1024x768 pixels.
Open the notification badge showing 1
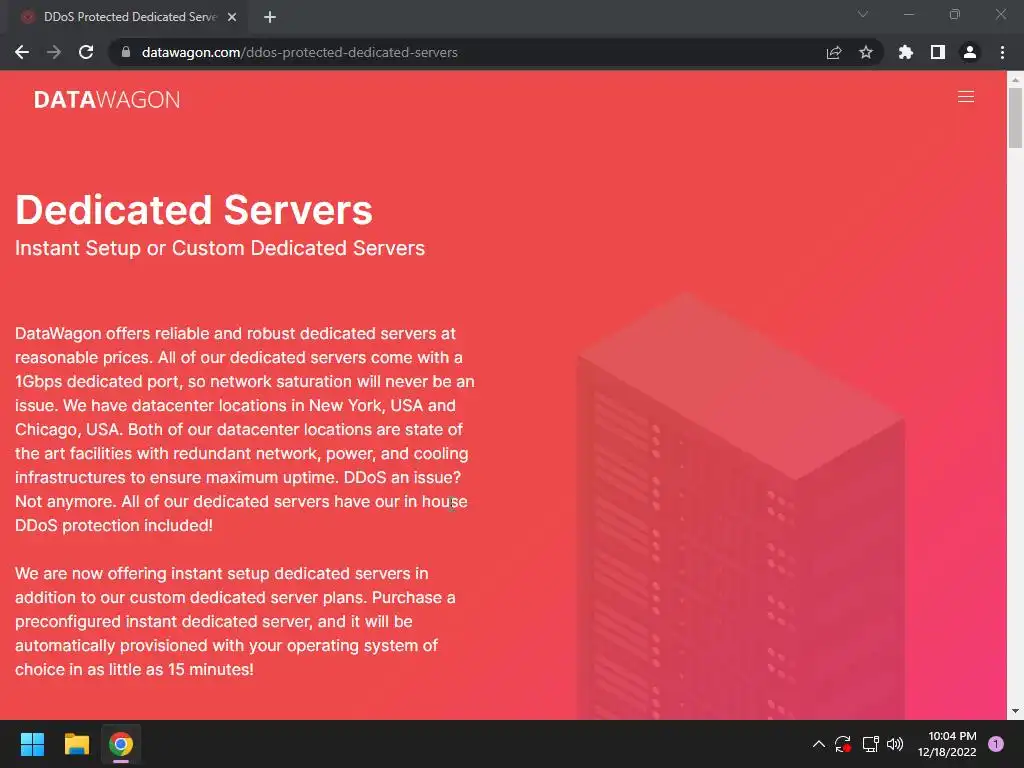[996, 744]
